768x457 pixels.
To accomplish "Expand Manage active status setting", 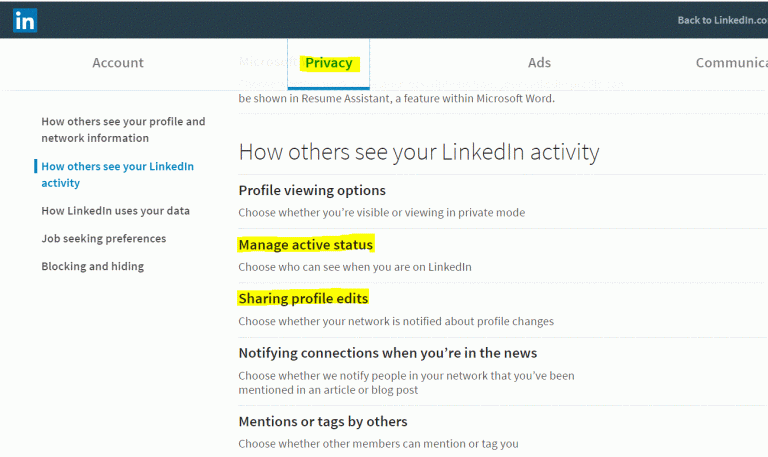I will coord(306,244).
